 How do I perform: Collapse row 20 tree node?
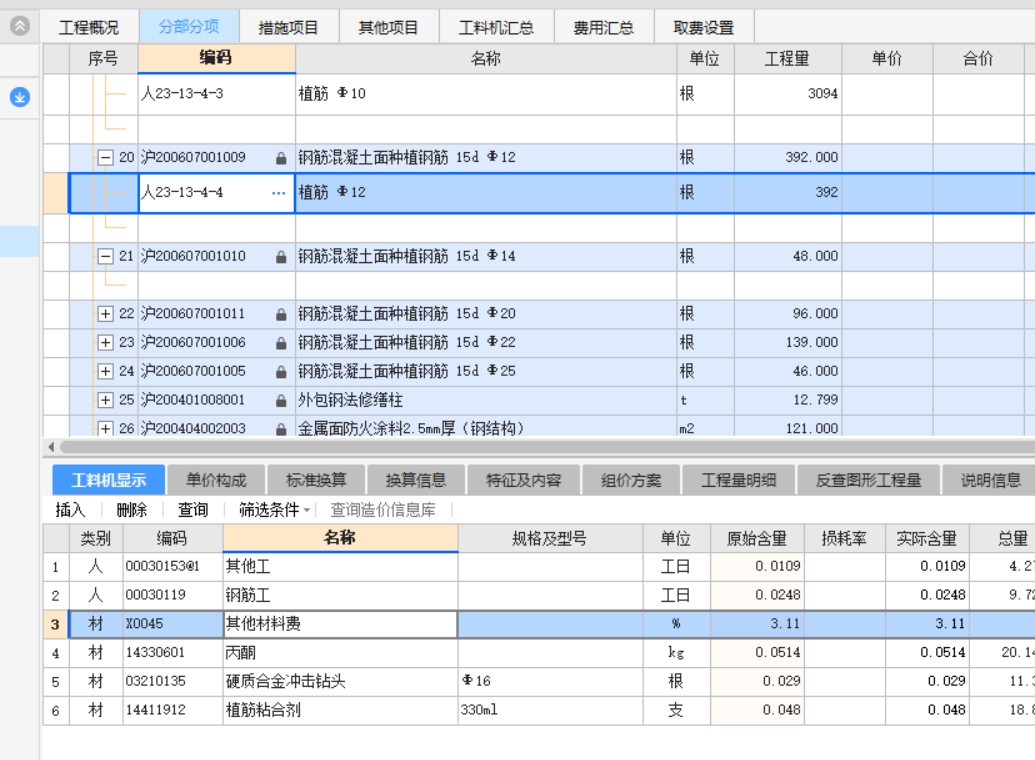click(x=105, y=158)
